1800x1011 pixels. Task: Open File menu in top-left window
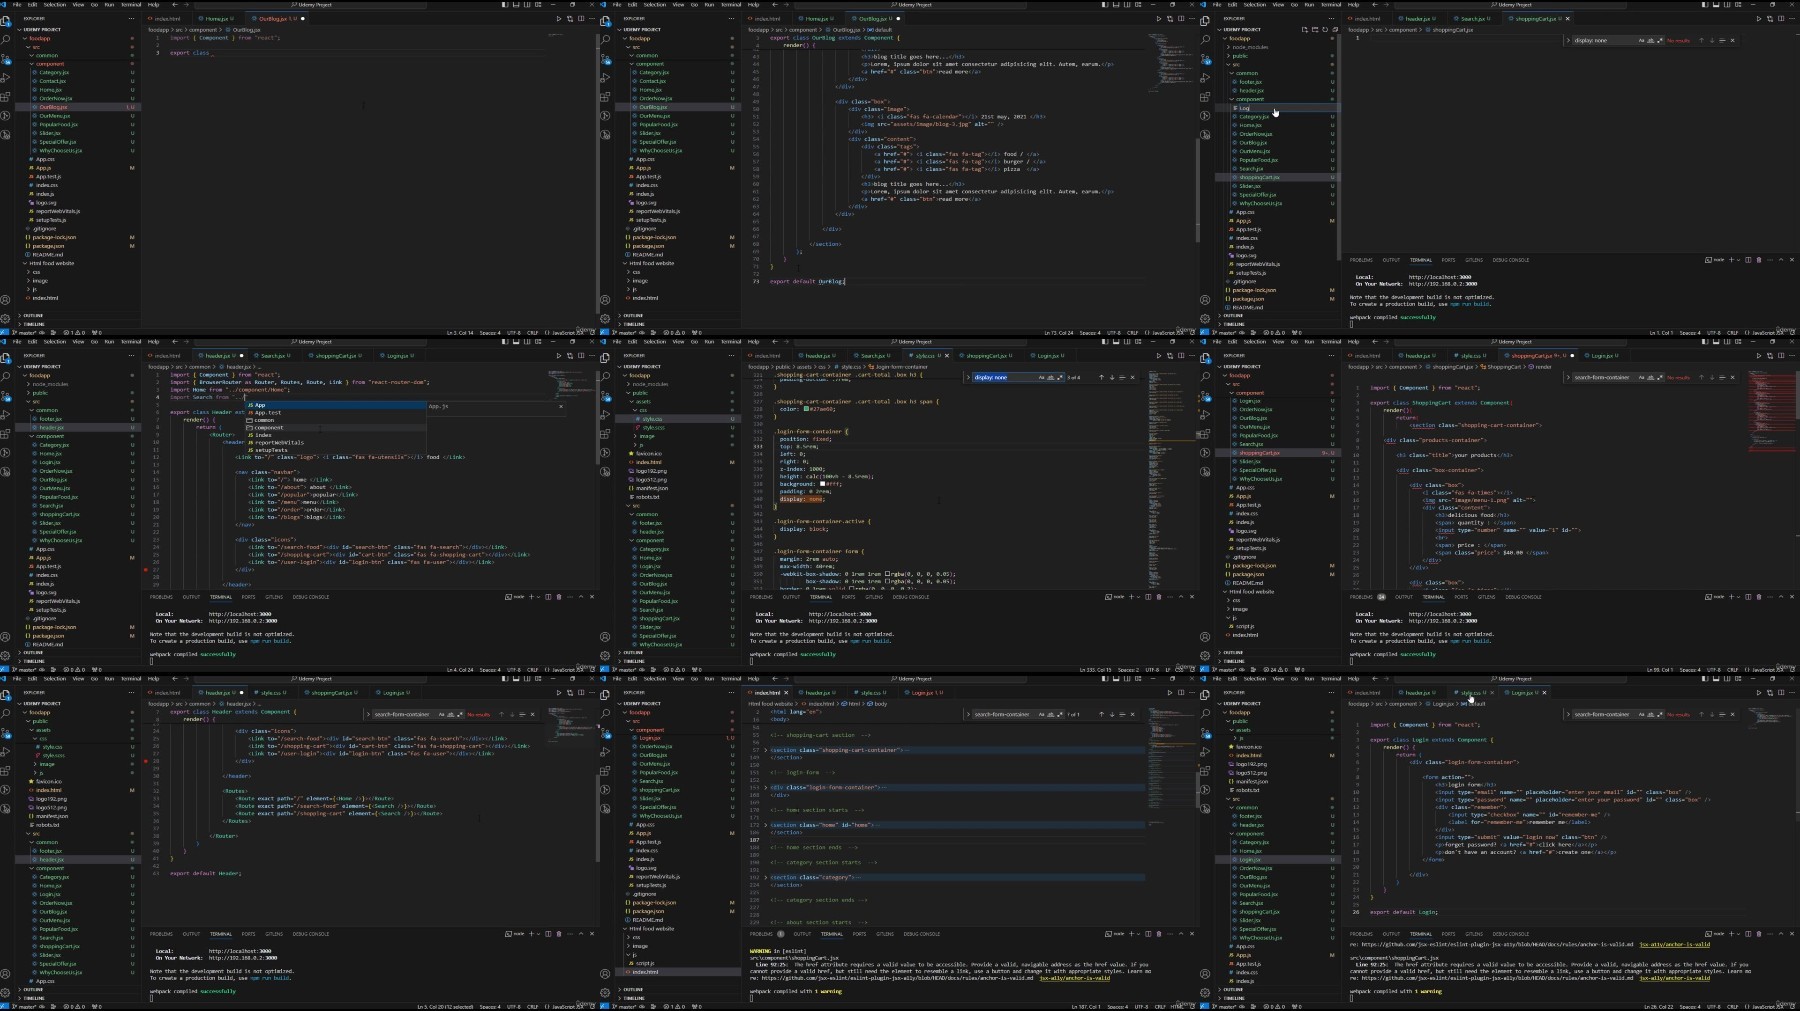point(17,5)
